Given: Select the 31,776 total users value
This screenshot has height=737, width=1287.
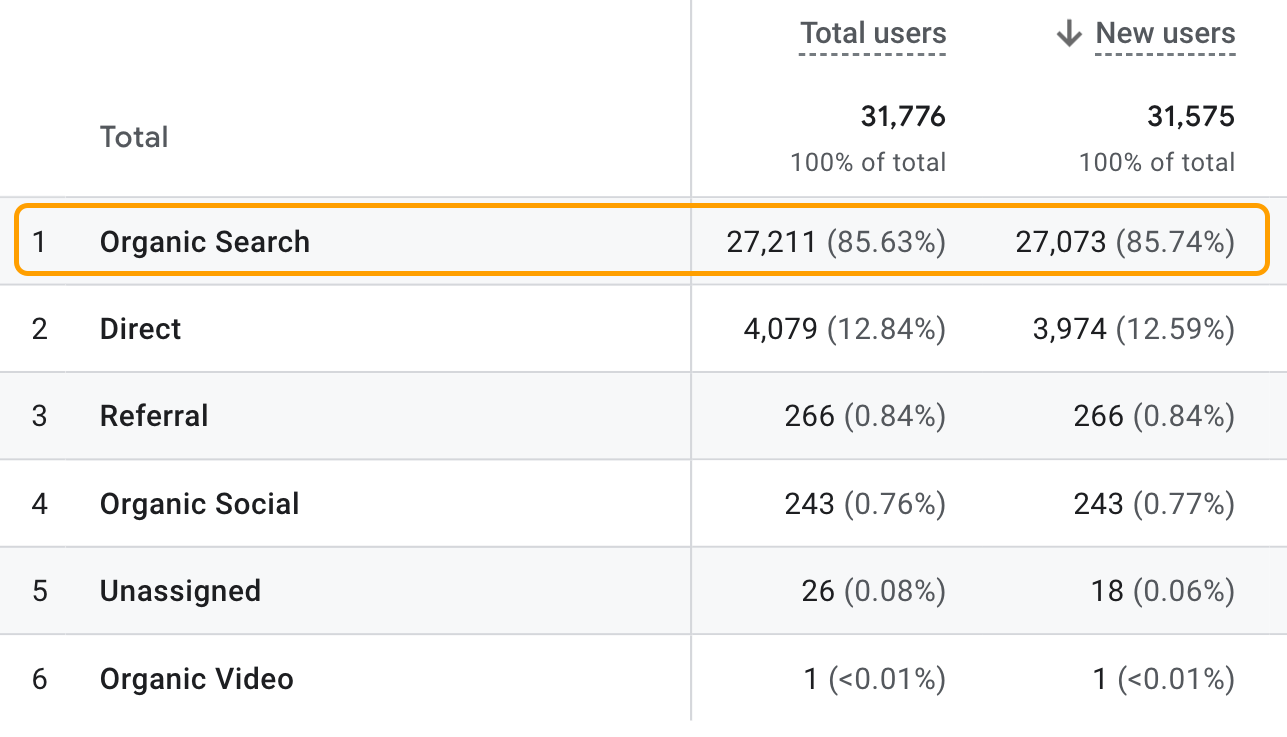Looking at the screenshot, I should click(x=904, y=116).
